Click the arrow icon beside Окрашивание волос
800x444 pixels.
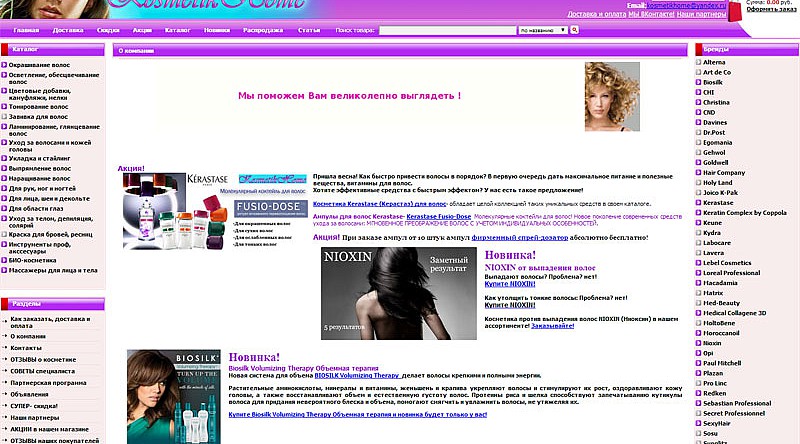tap(5, 63)
